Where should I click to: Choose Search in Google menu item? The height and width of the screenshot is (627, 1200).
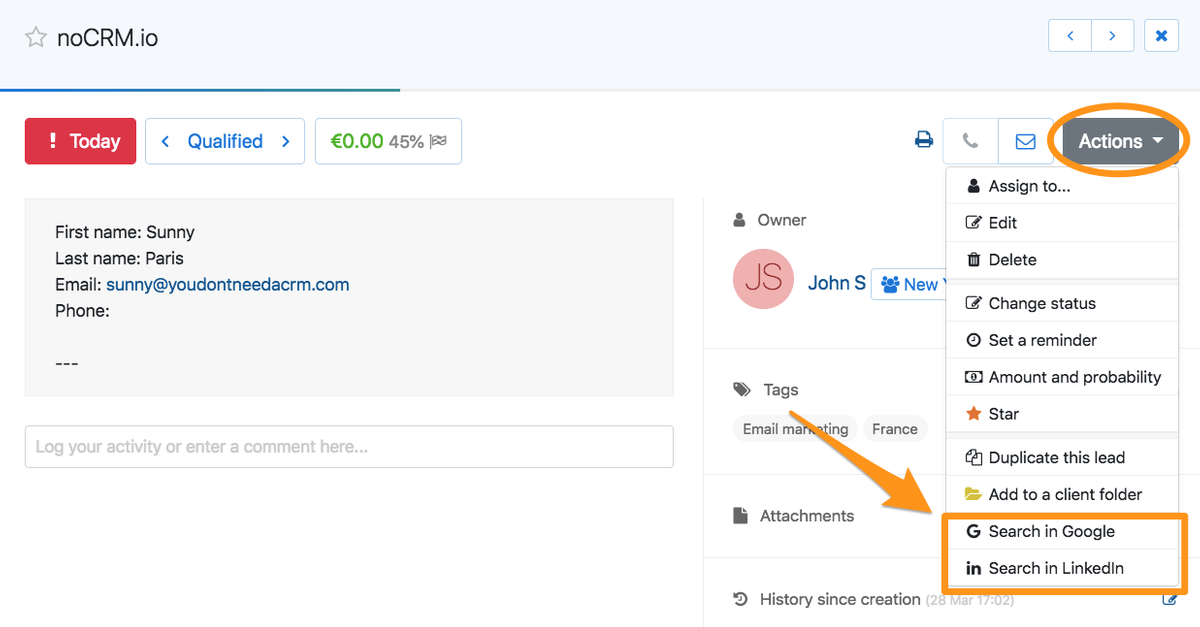[x=1051, y=532]
